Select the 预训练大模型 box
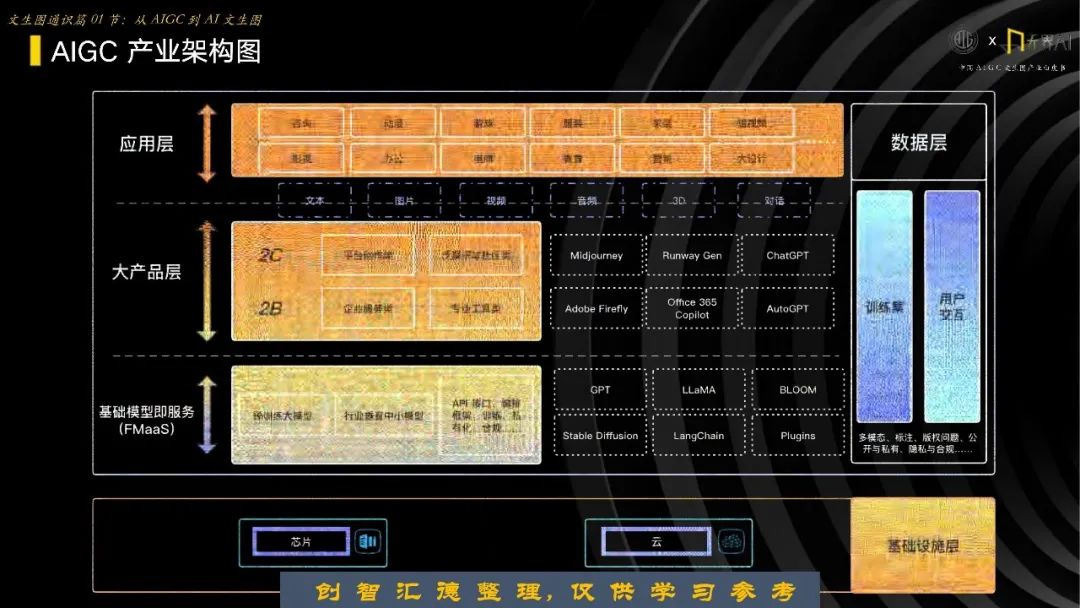This screenshot has width=1080, height=608. click(x=283, y=416)
